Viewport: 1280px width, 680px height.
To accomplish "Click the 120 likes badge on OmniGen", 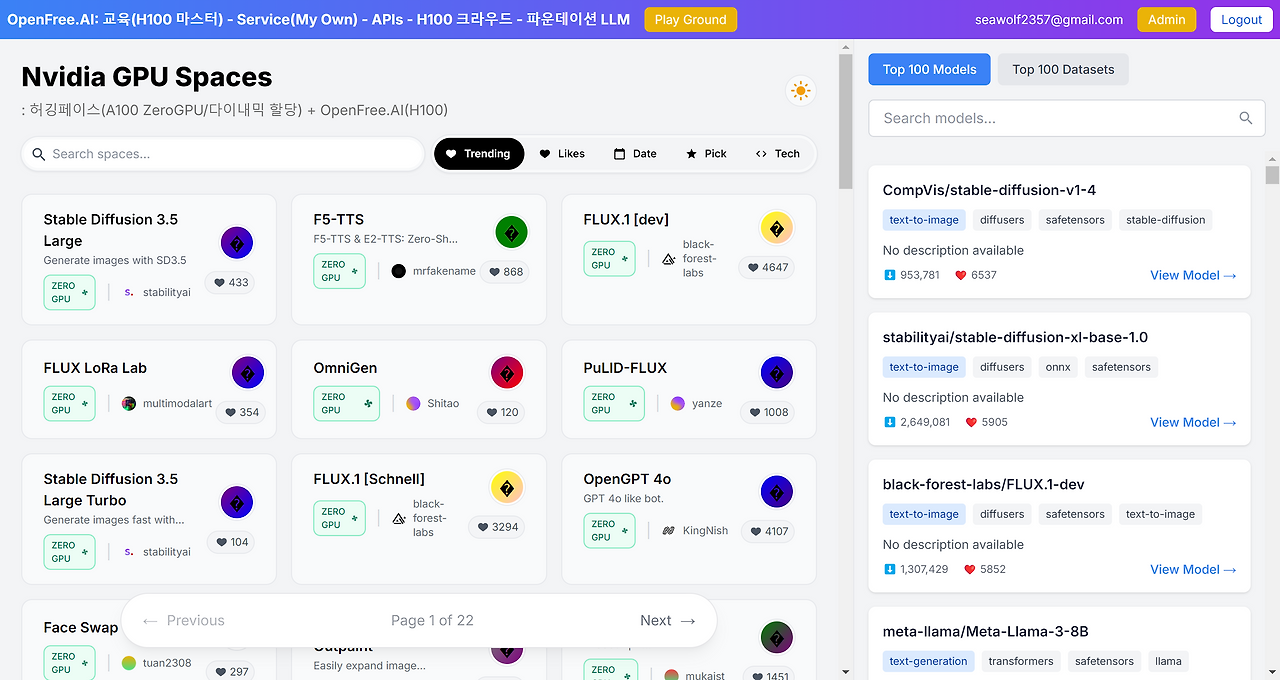I will tap(503, 412).
